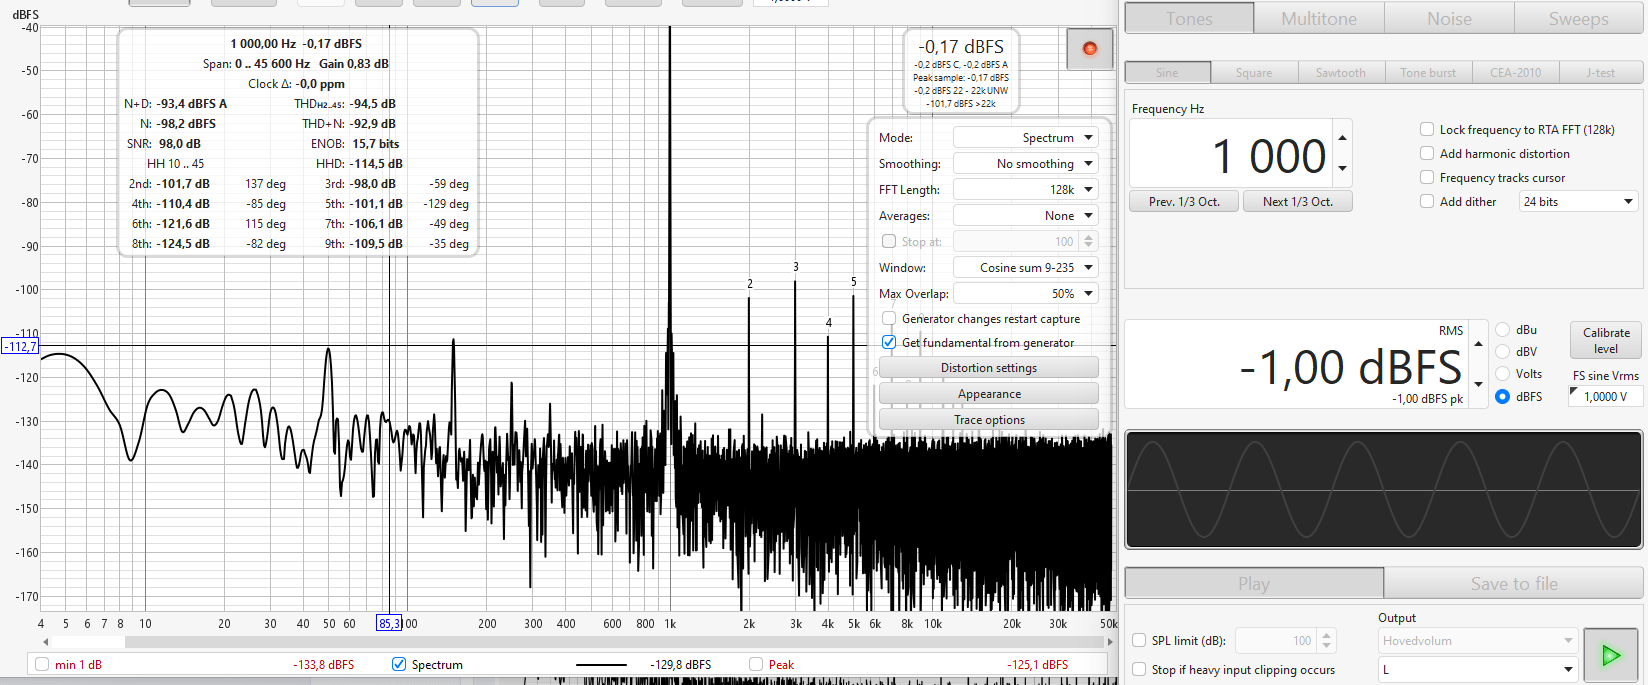1648x685 pixels.
Task: Click the Play tab button
Action: [x=1254, y=583]
